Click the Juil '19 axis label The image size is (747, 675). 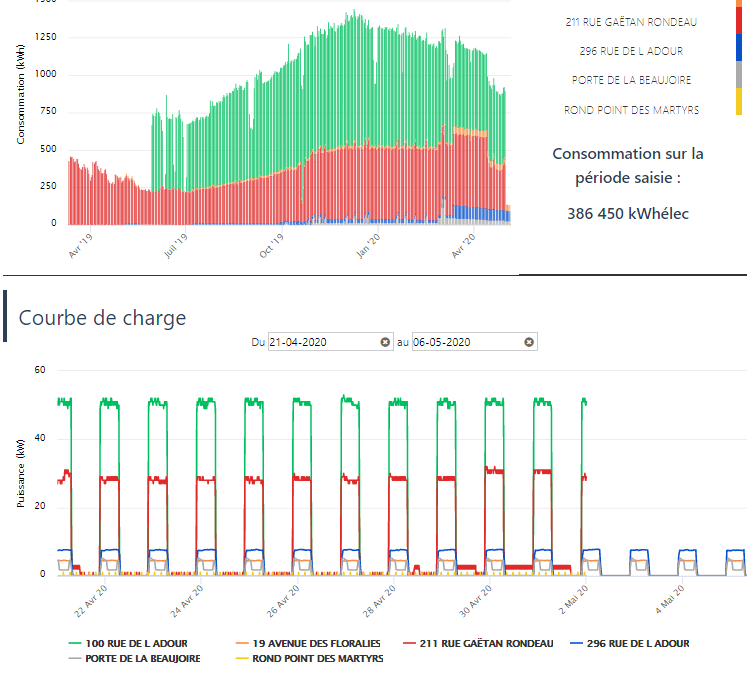point(175,246)
